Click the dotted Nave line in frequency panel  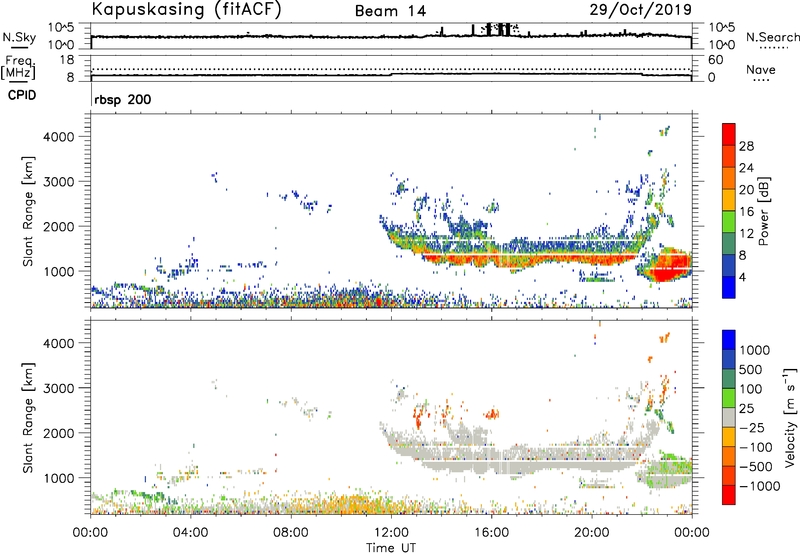(x=391, y=69)
